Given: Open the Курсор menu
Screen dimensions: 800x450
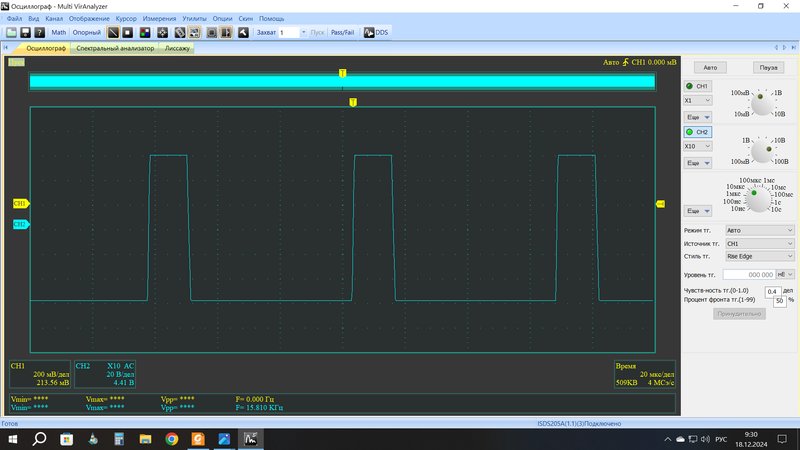Looking at the screenshot, I should coord(126,18).
